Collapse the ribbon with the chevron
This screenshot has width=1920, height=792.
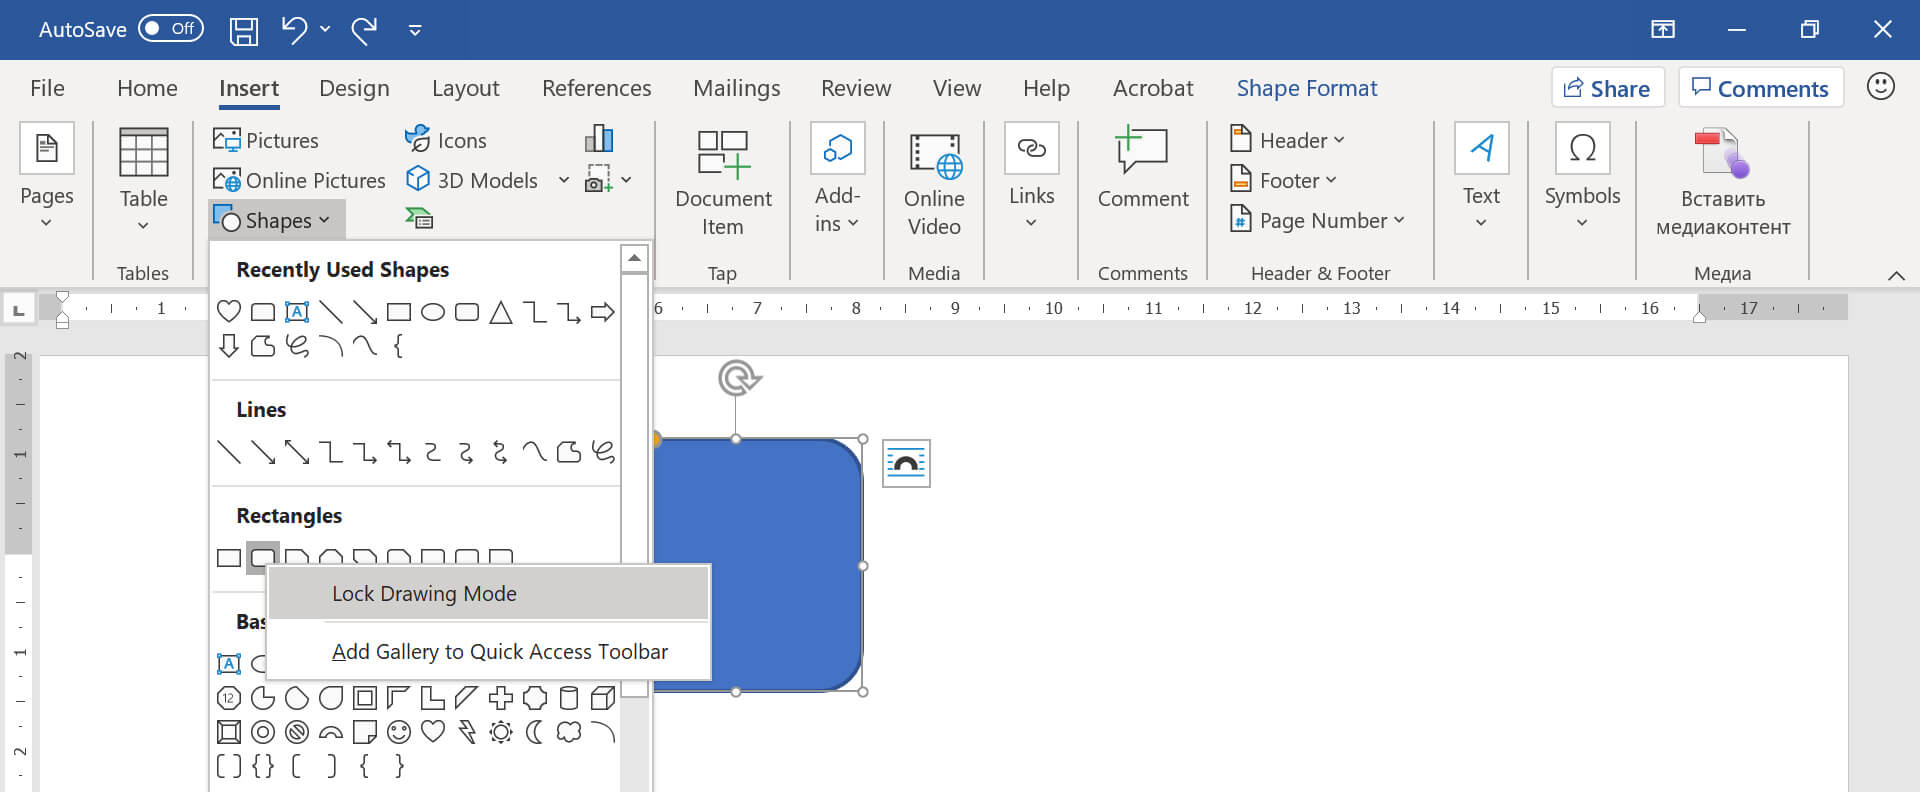pyautogui.click(x=1895, y=275)
